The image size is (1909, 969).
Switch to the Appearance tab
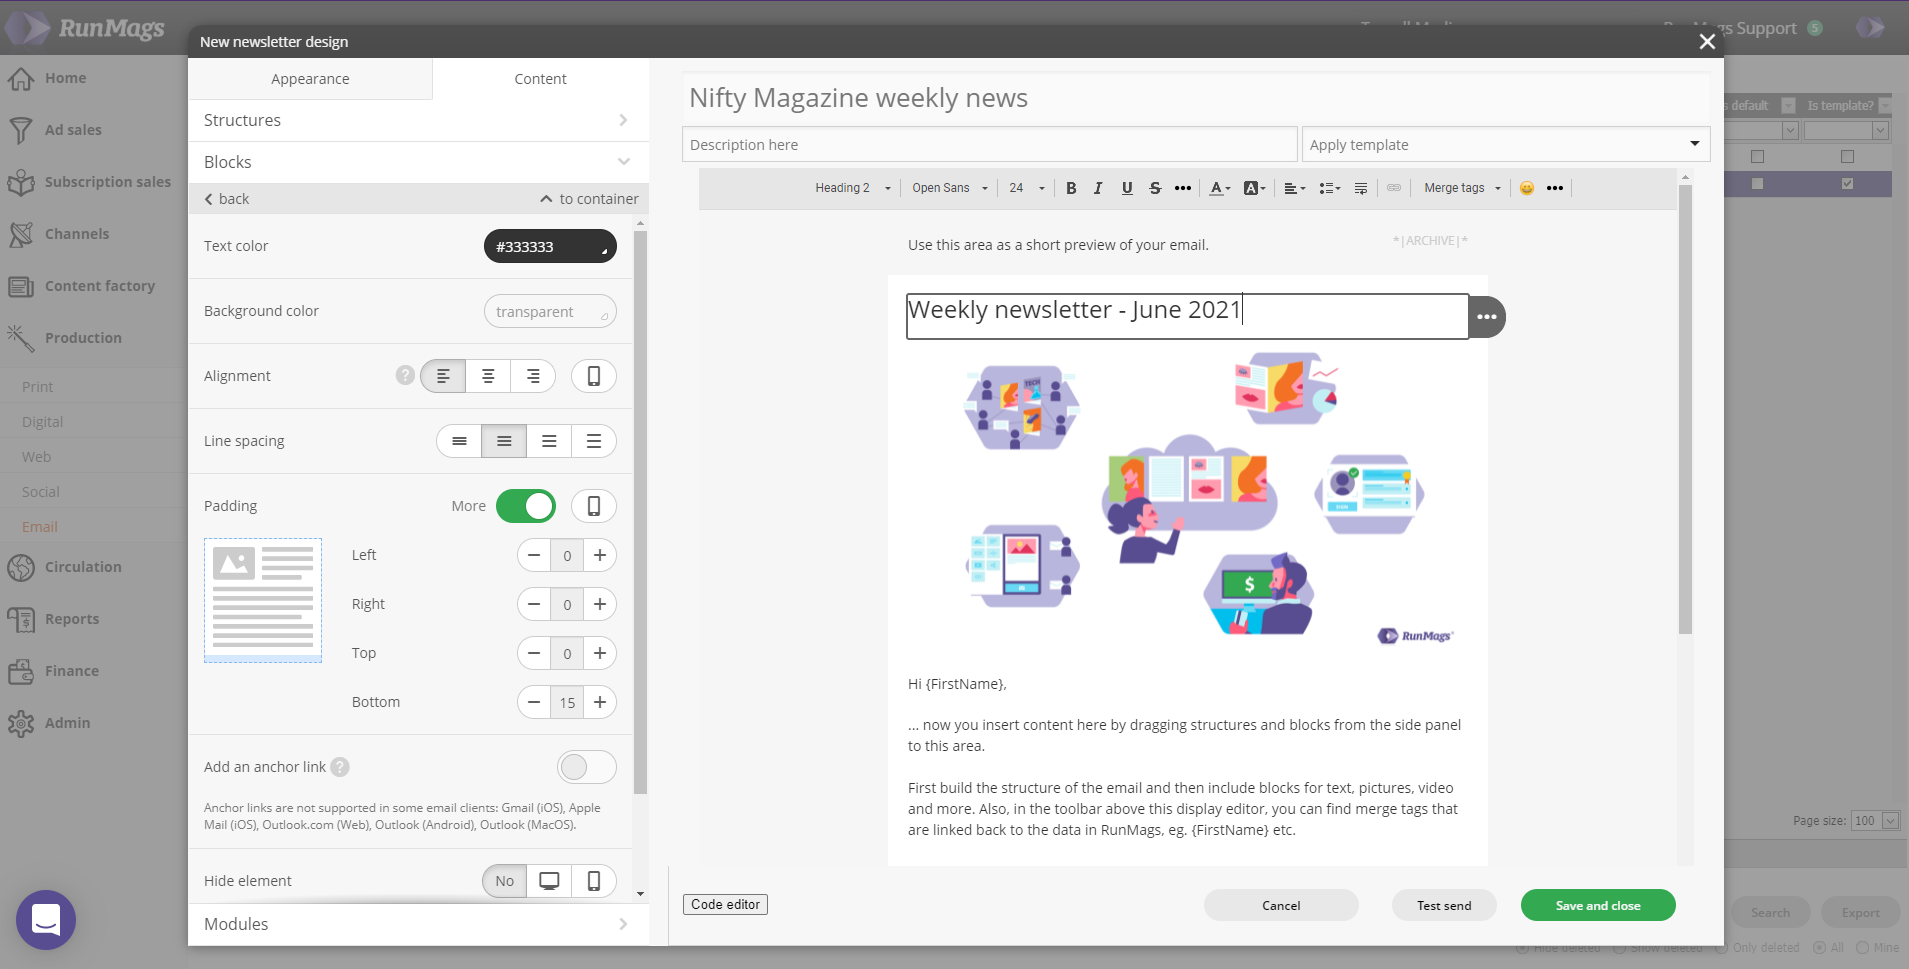[x=310, y=79]
